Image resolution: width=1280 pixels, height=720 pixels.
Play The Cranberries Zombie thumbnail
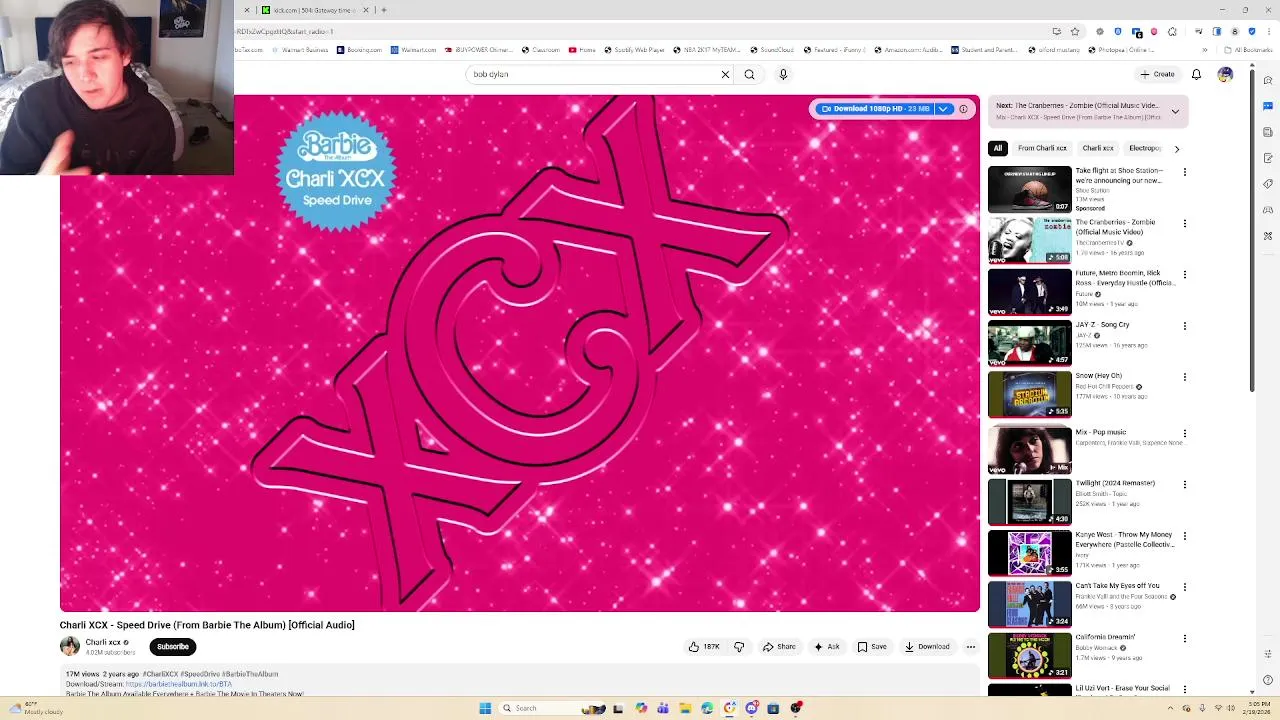coord(1029,241)
